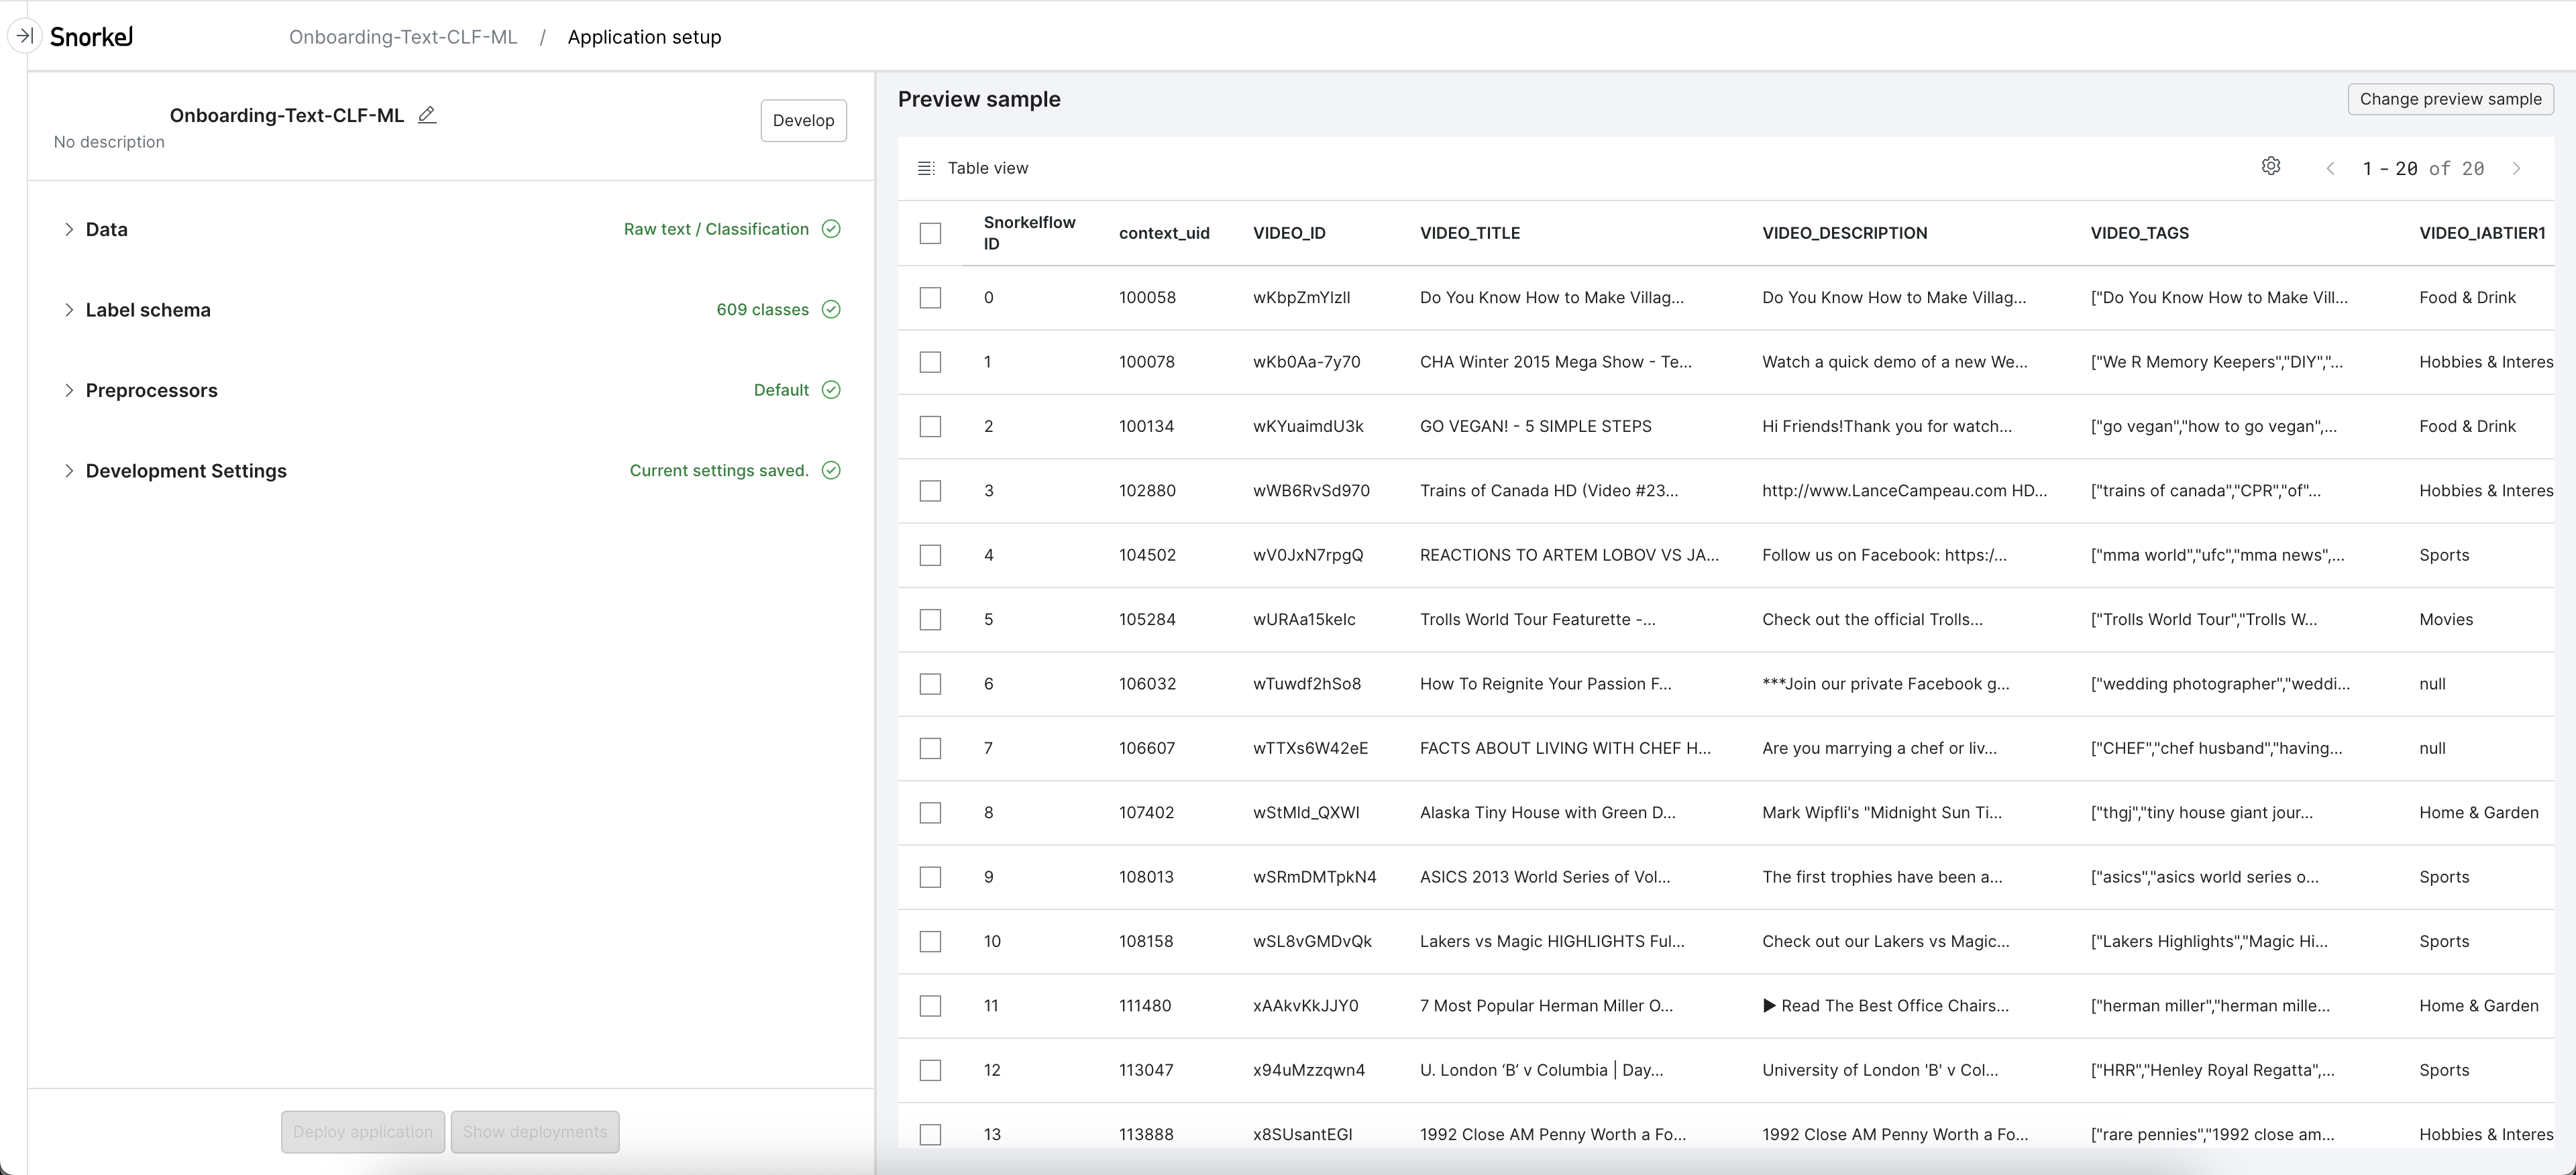Screen dimensions: 2576x1175
Task: Click the Snorkelflow ID column header
Action: tap(1029, 233)
